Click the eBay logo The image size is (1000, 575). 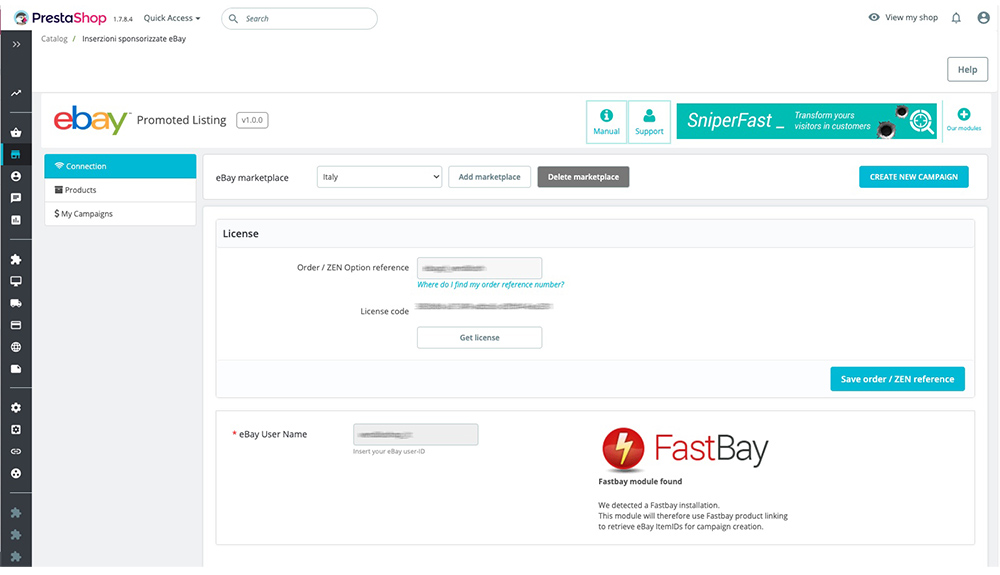click(92, 120)
